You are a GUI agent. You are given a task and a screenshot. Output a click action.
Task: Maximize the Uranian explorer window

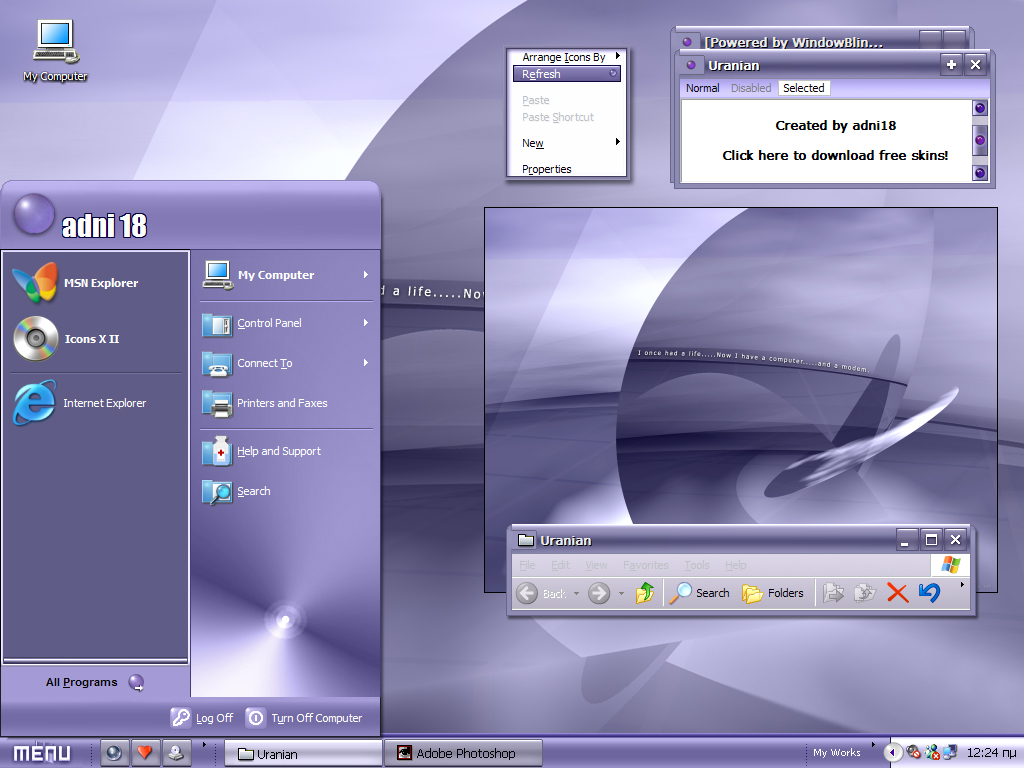(931, 539)
